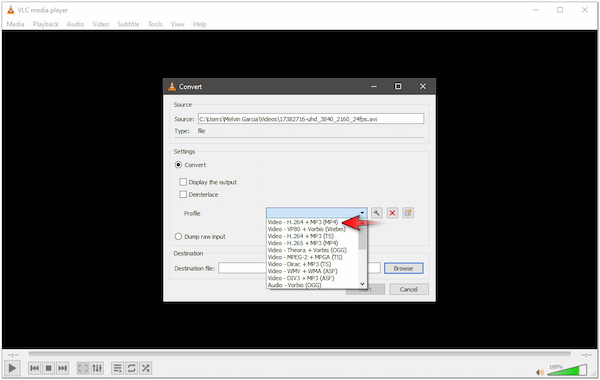Click the profile list scrollbar thumb
600x380 pixels.
click(362, 238)
